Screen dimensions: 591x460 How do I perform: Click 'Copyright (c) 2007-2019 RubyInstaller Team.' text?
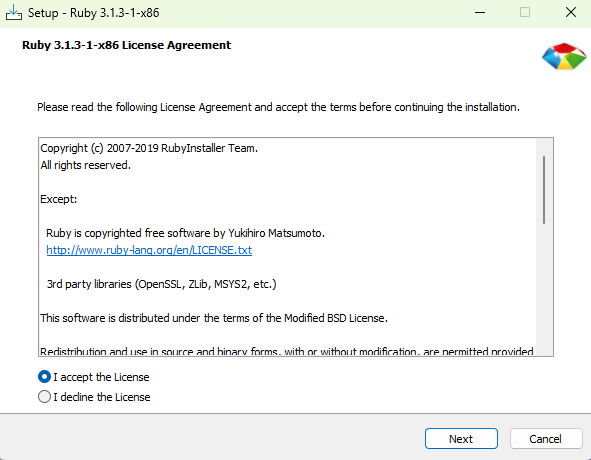(149, 148)
